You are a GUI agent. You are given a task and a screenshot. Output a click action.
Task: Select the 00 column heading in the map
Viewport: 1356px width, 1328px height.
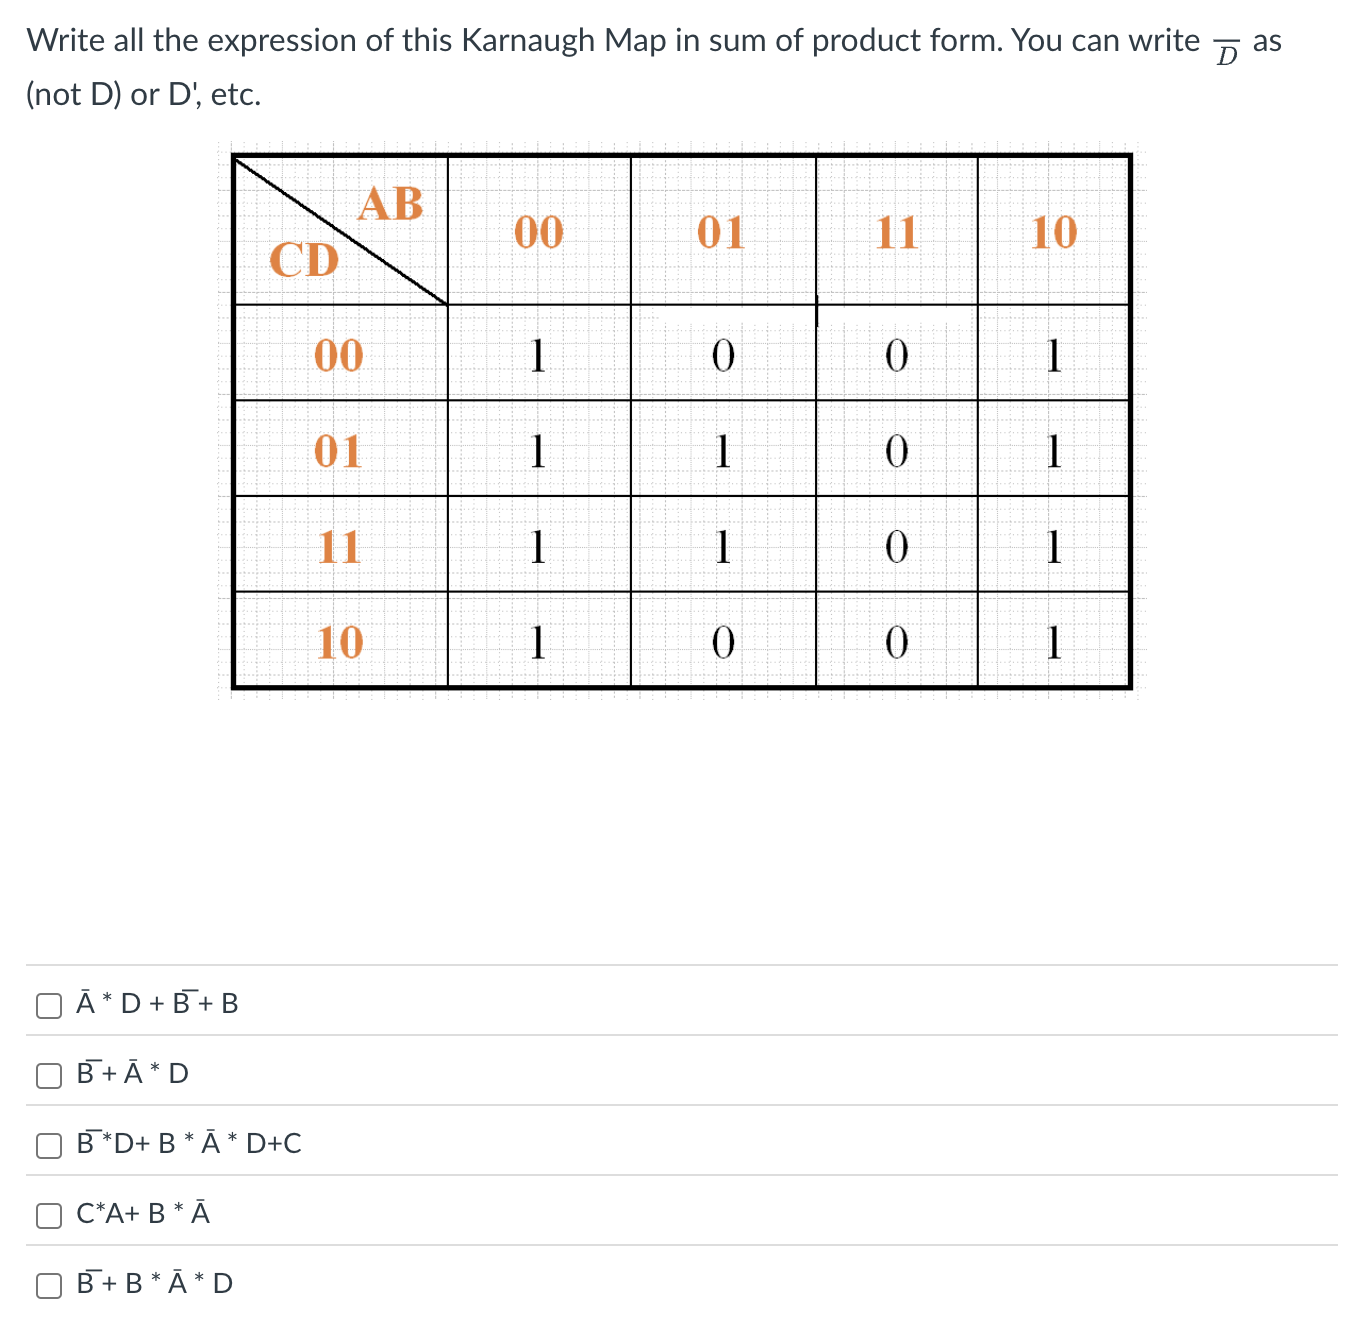click(x=538, y=233)
